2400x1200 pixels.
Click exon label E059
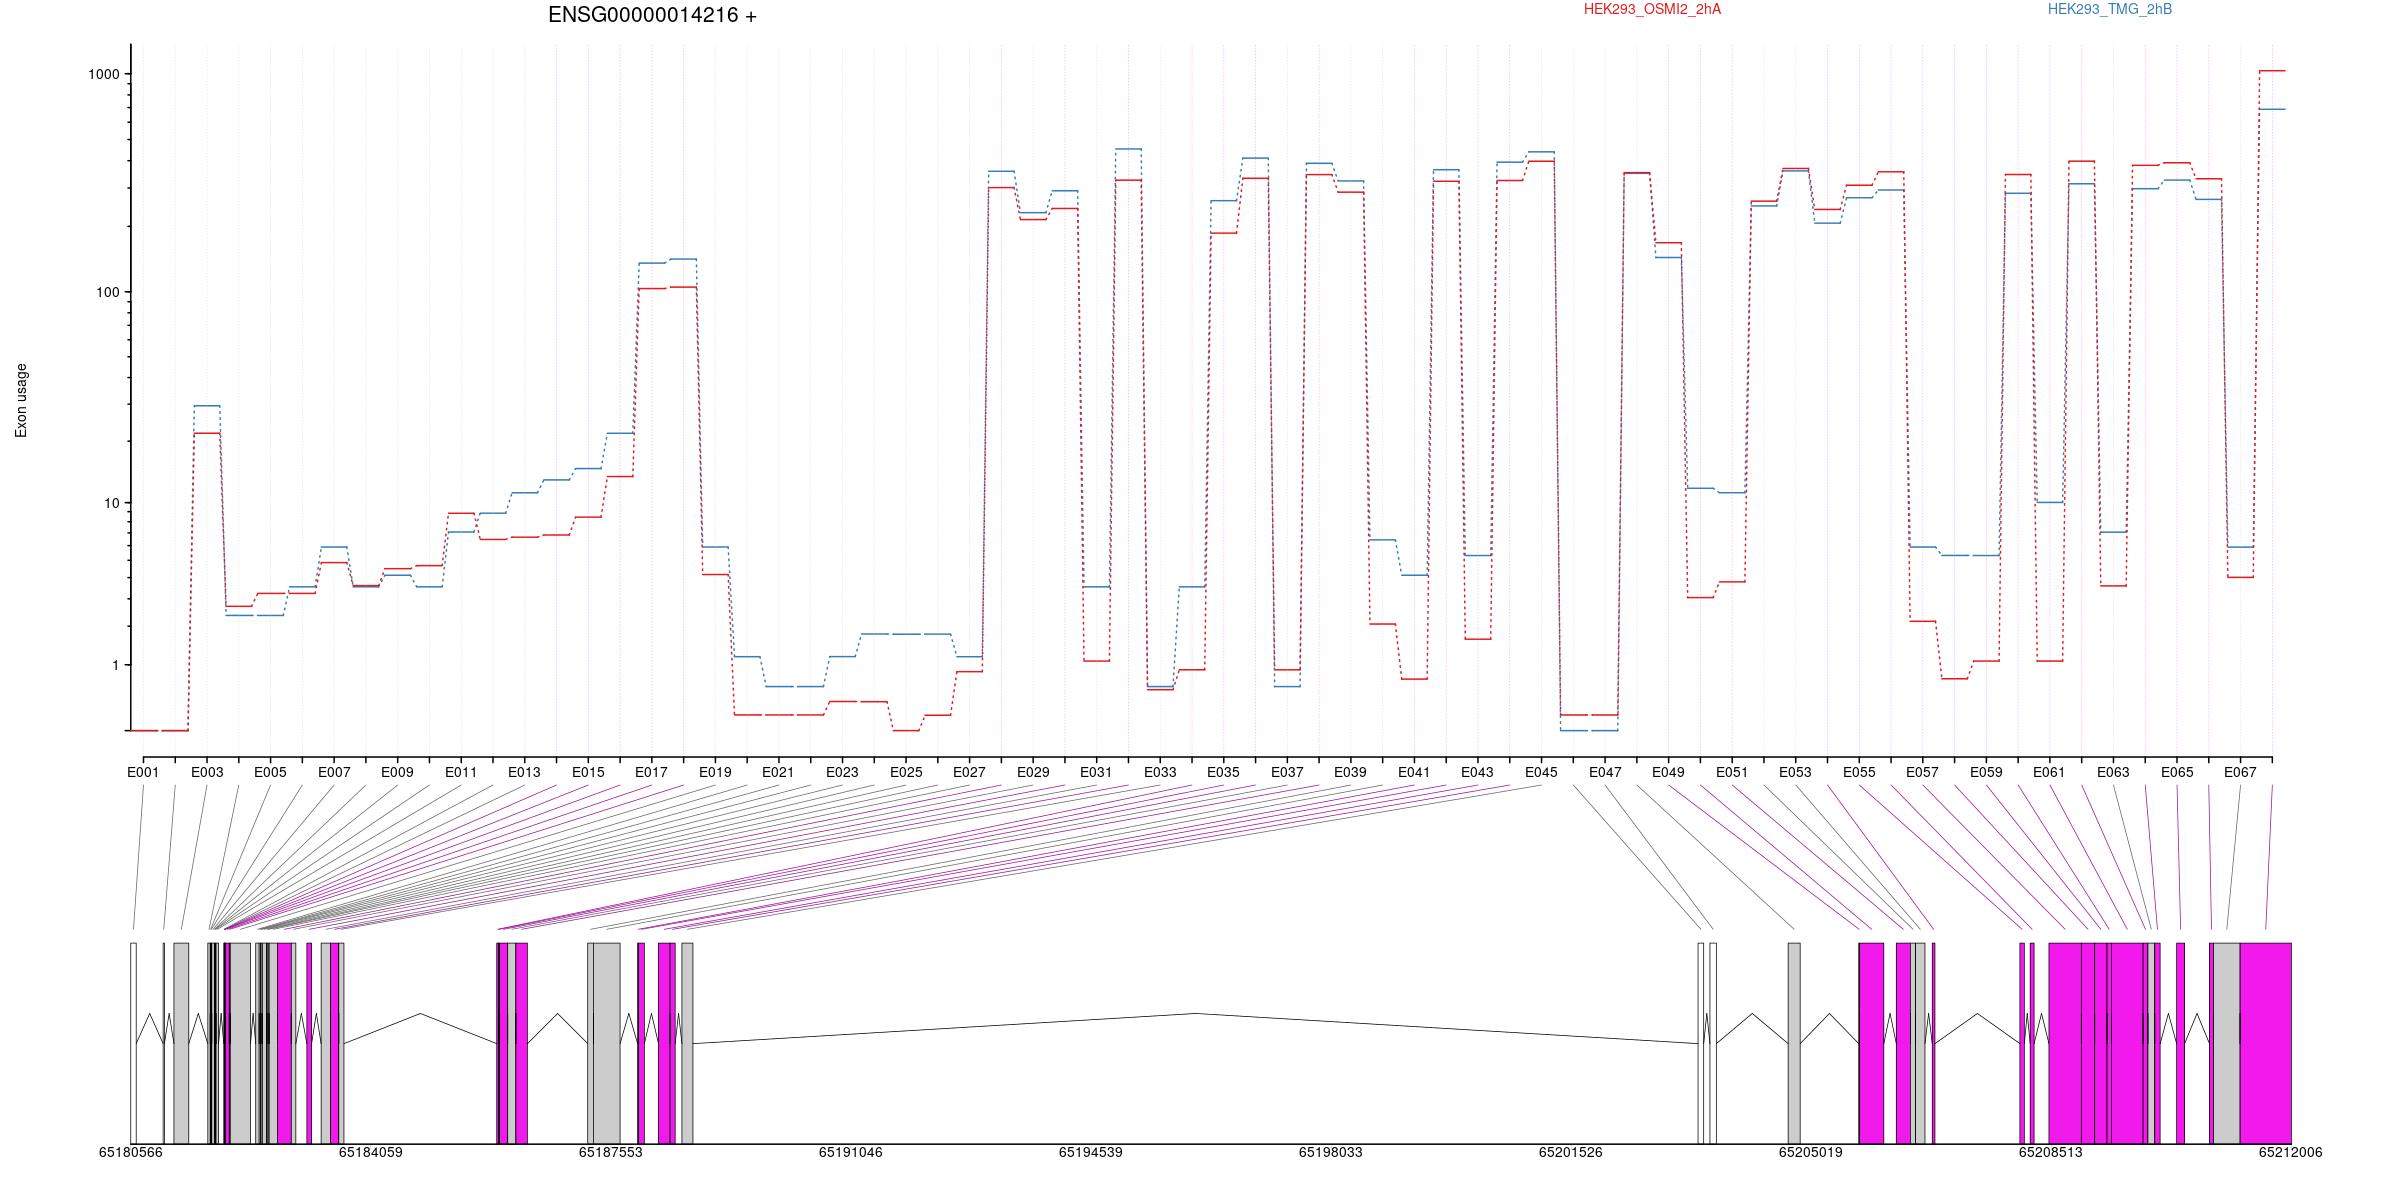pos(1986,772)
